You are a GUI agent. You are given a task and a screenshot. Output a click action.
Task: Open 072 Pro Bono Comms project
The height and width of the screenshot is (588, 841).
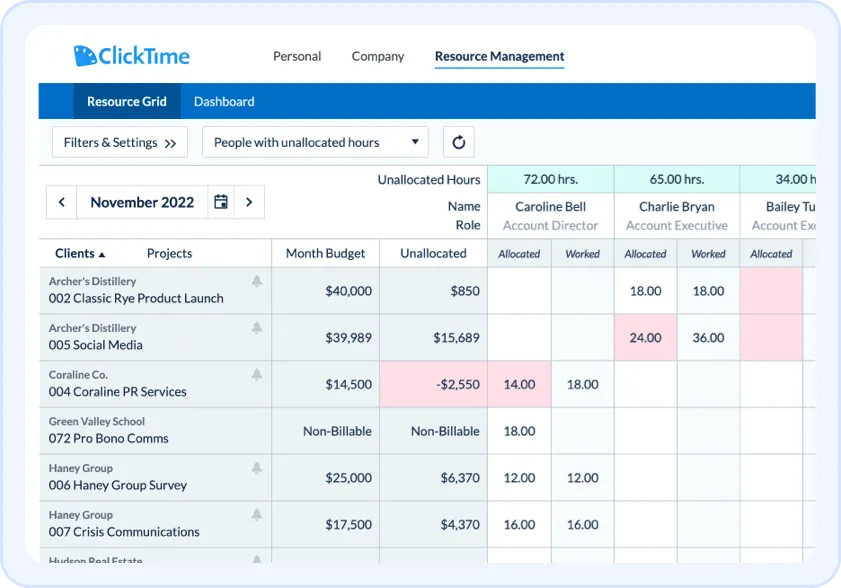(108, 438)
